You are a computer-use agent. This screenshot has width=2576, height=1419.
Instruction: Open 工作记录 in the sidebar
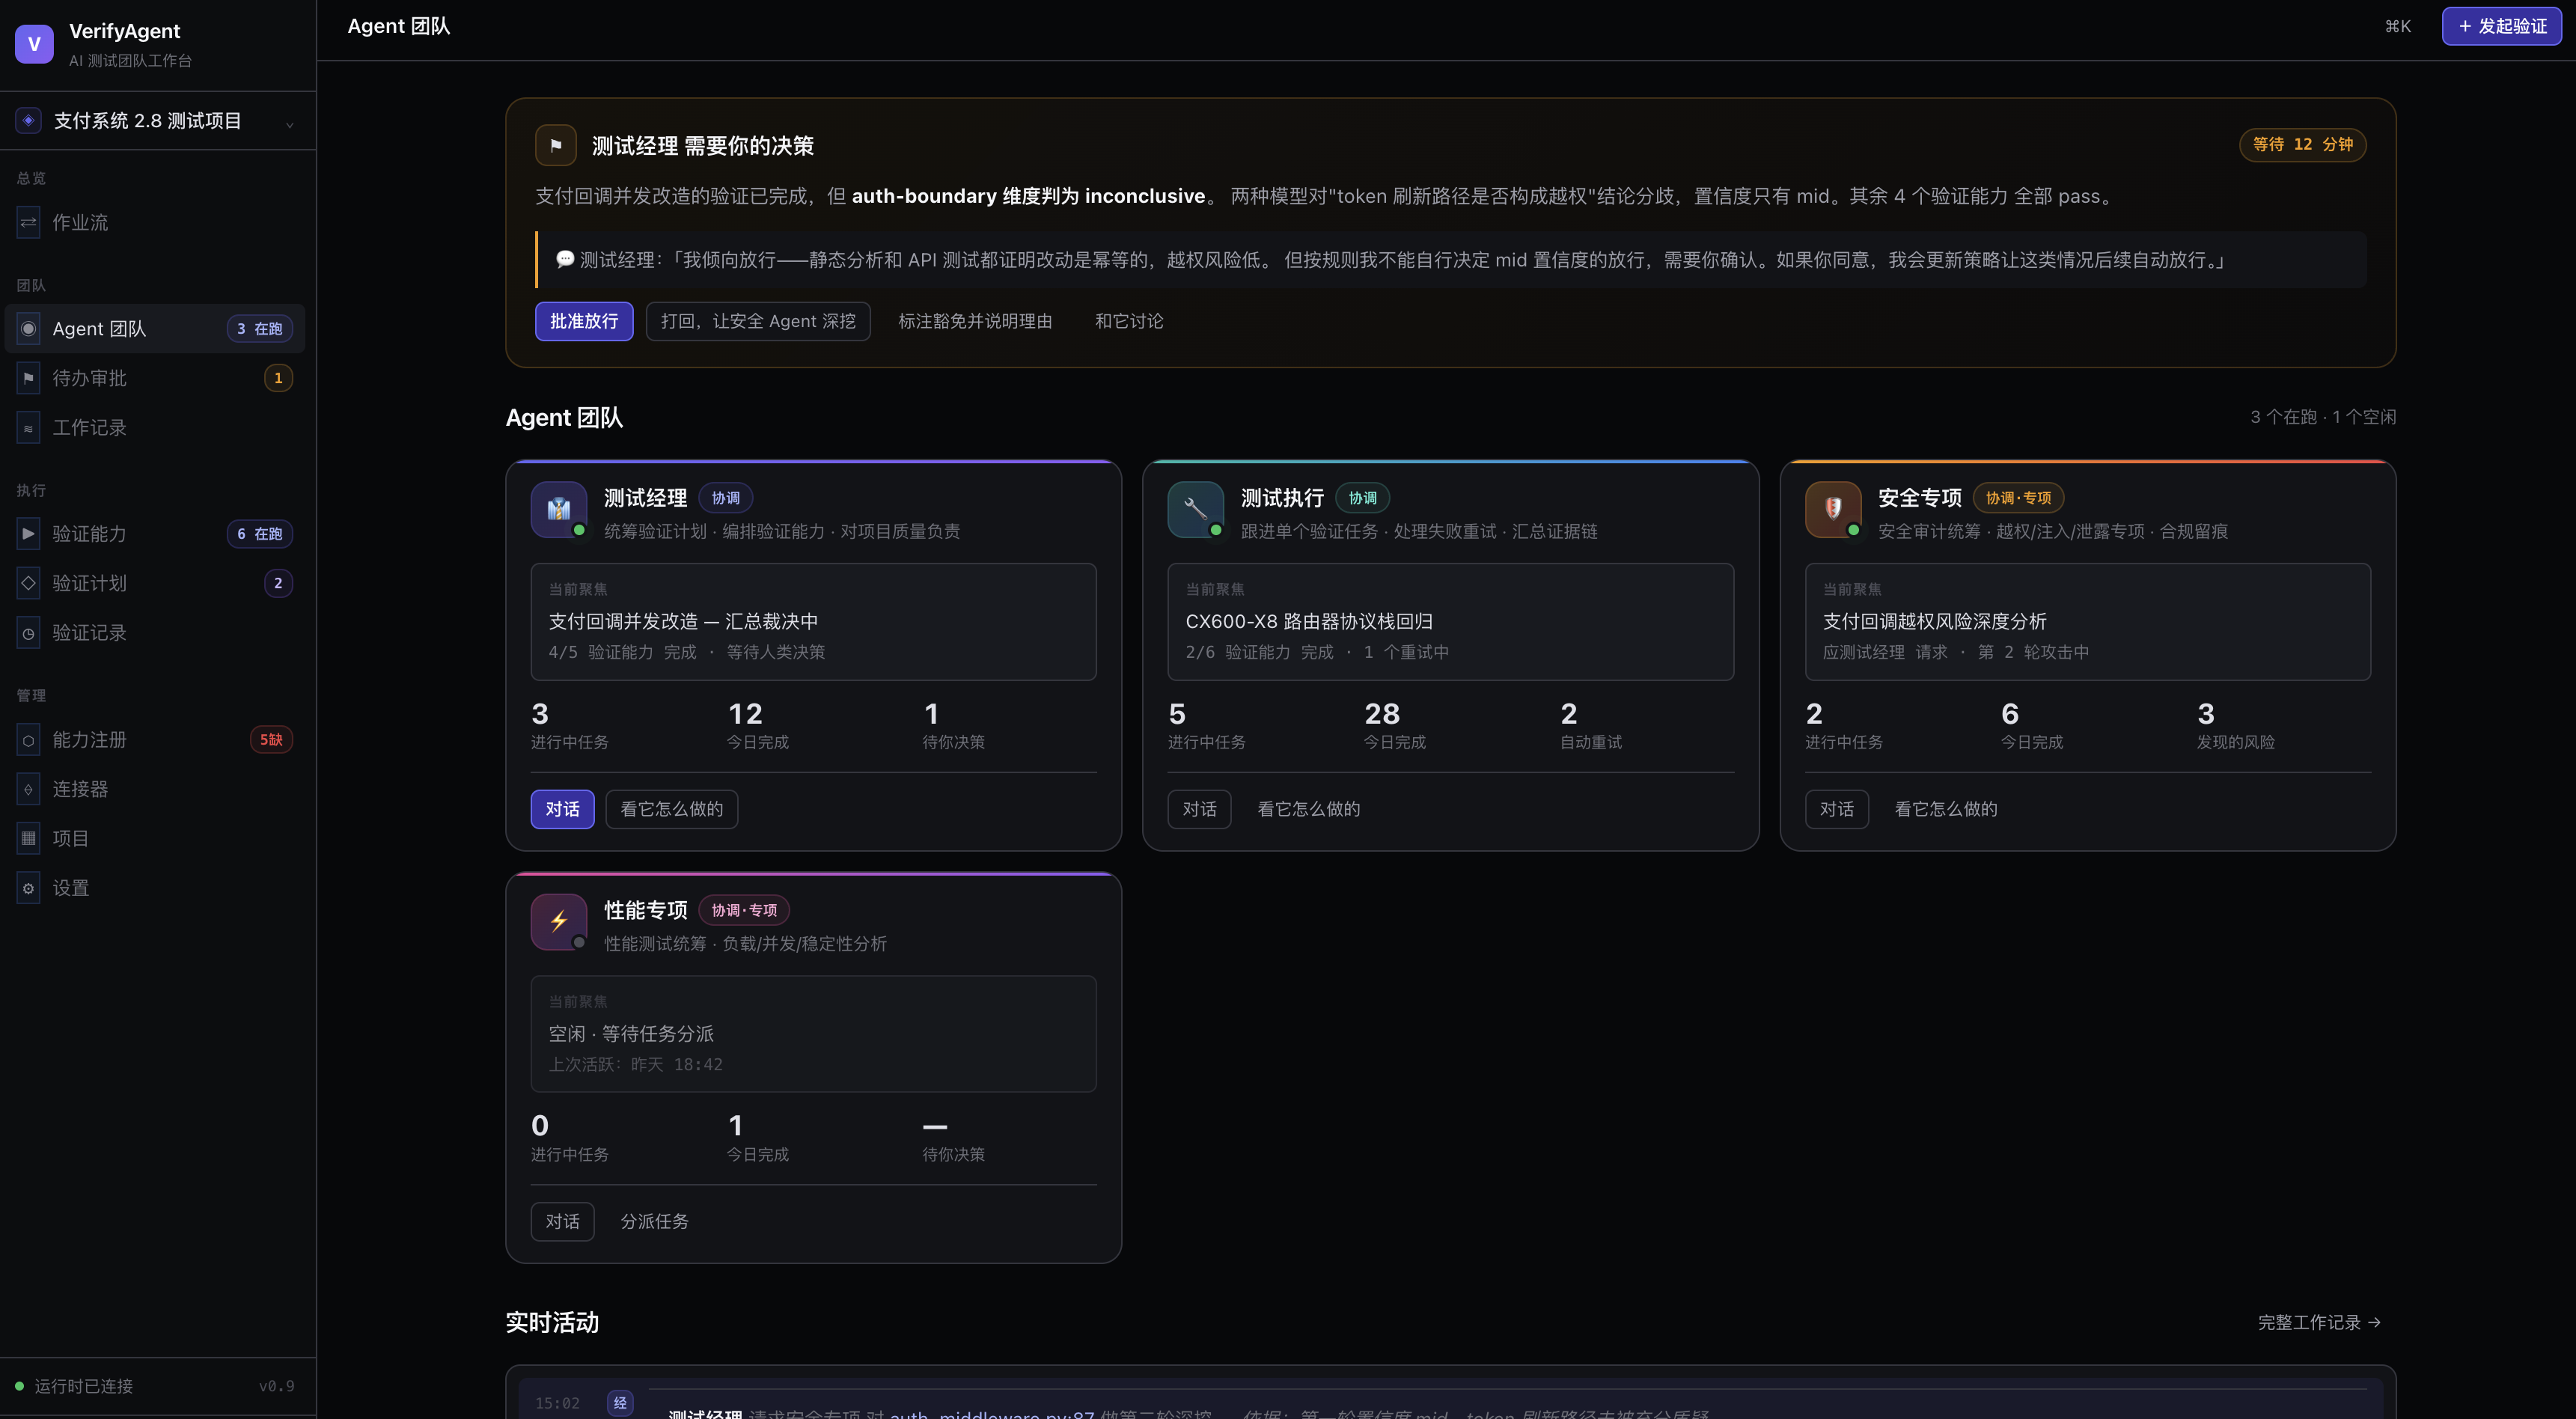coord(155,428)
